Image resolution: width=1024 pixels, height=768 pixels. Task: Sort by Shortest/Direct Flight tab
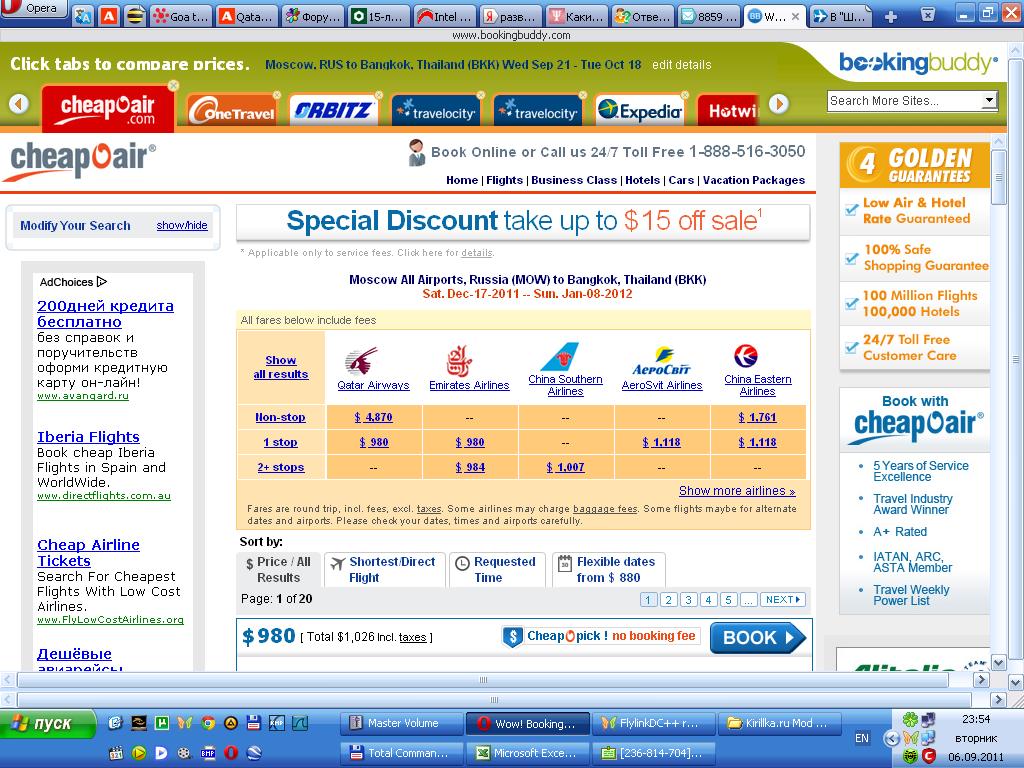385,569
